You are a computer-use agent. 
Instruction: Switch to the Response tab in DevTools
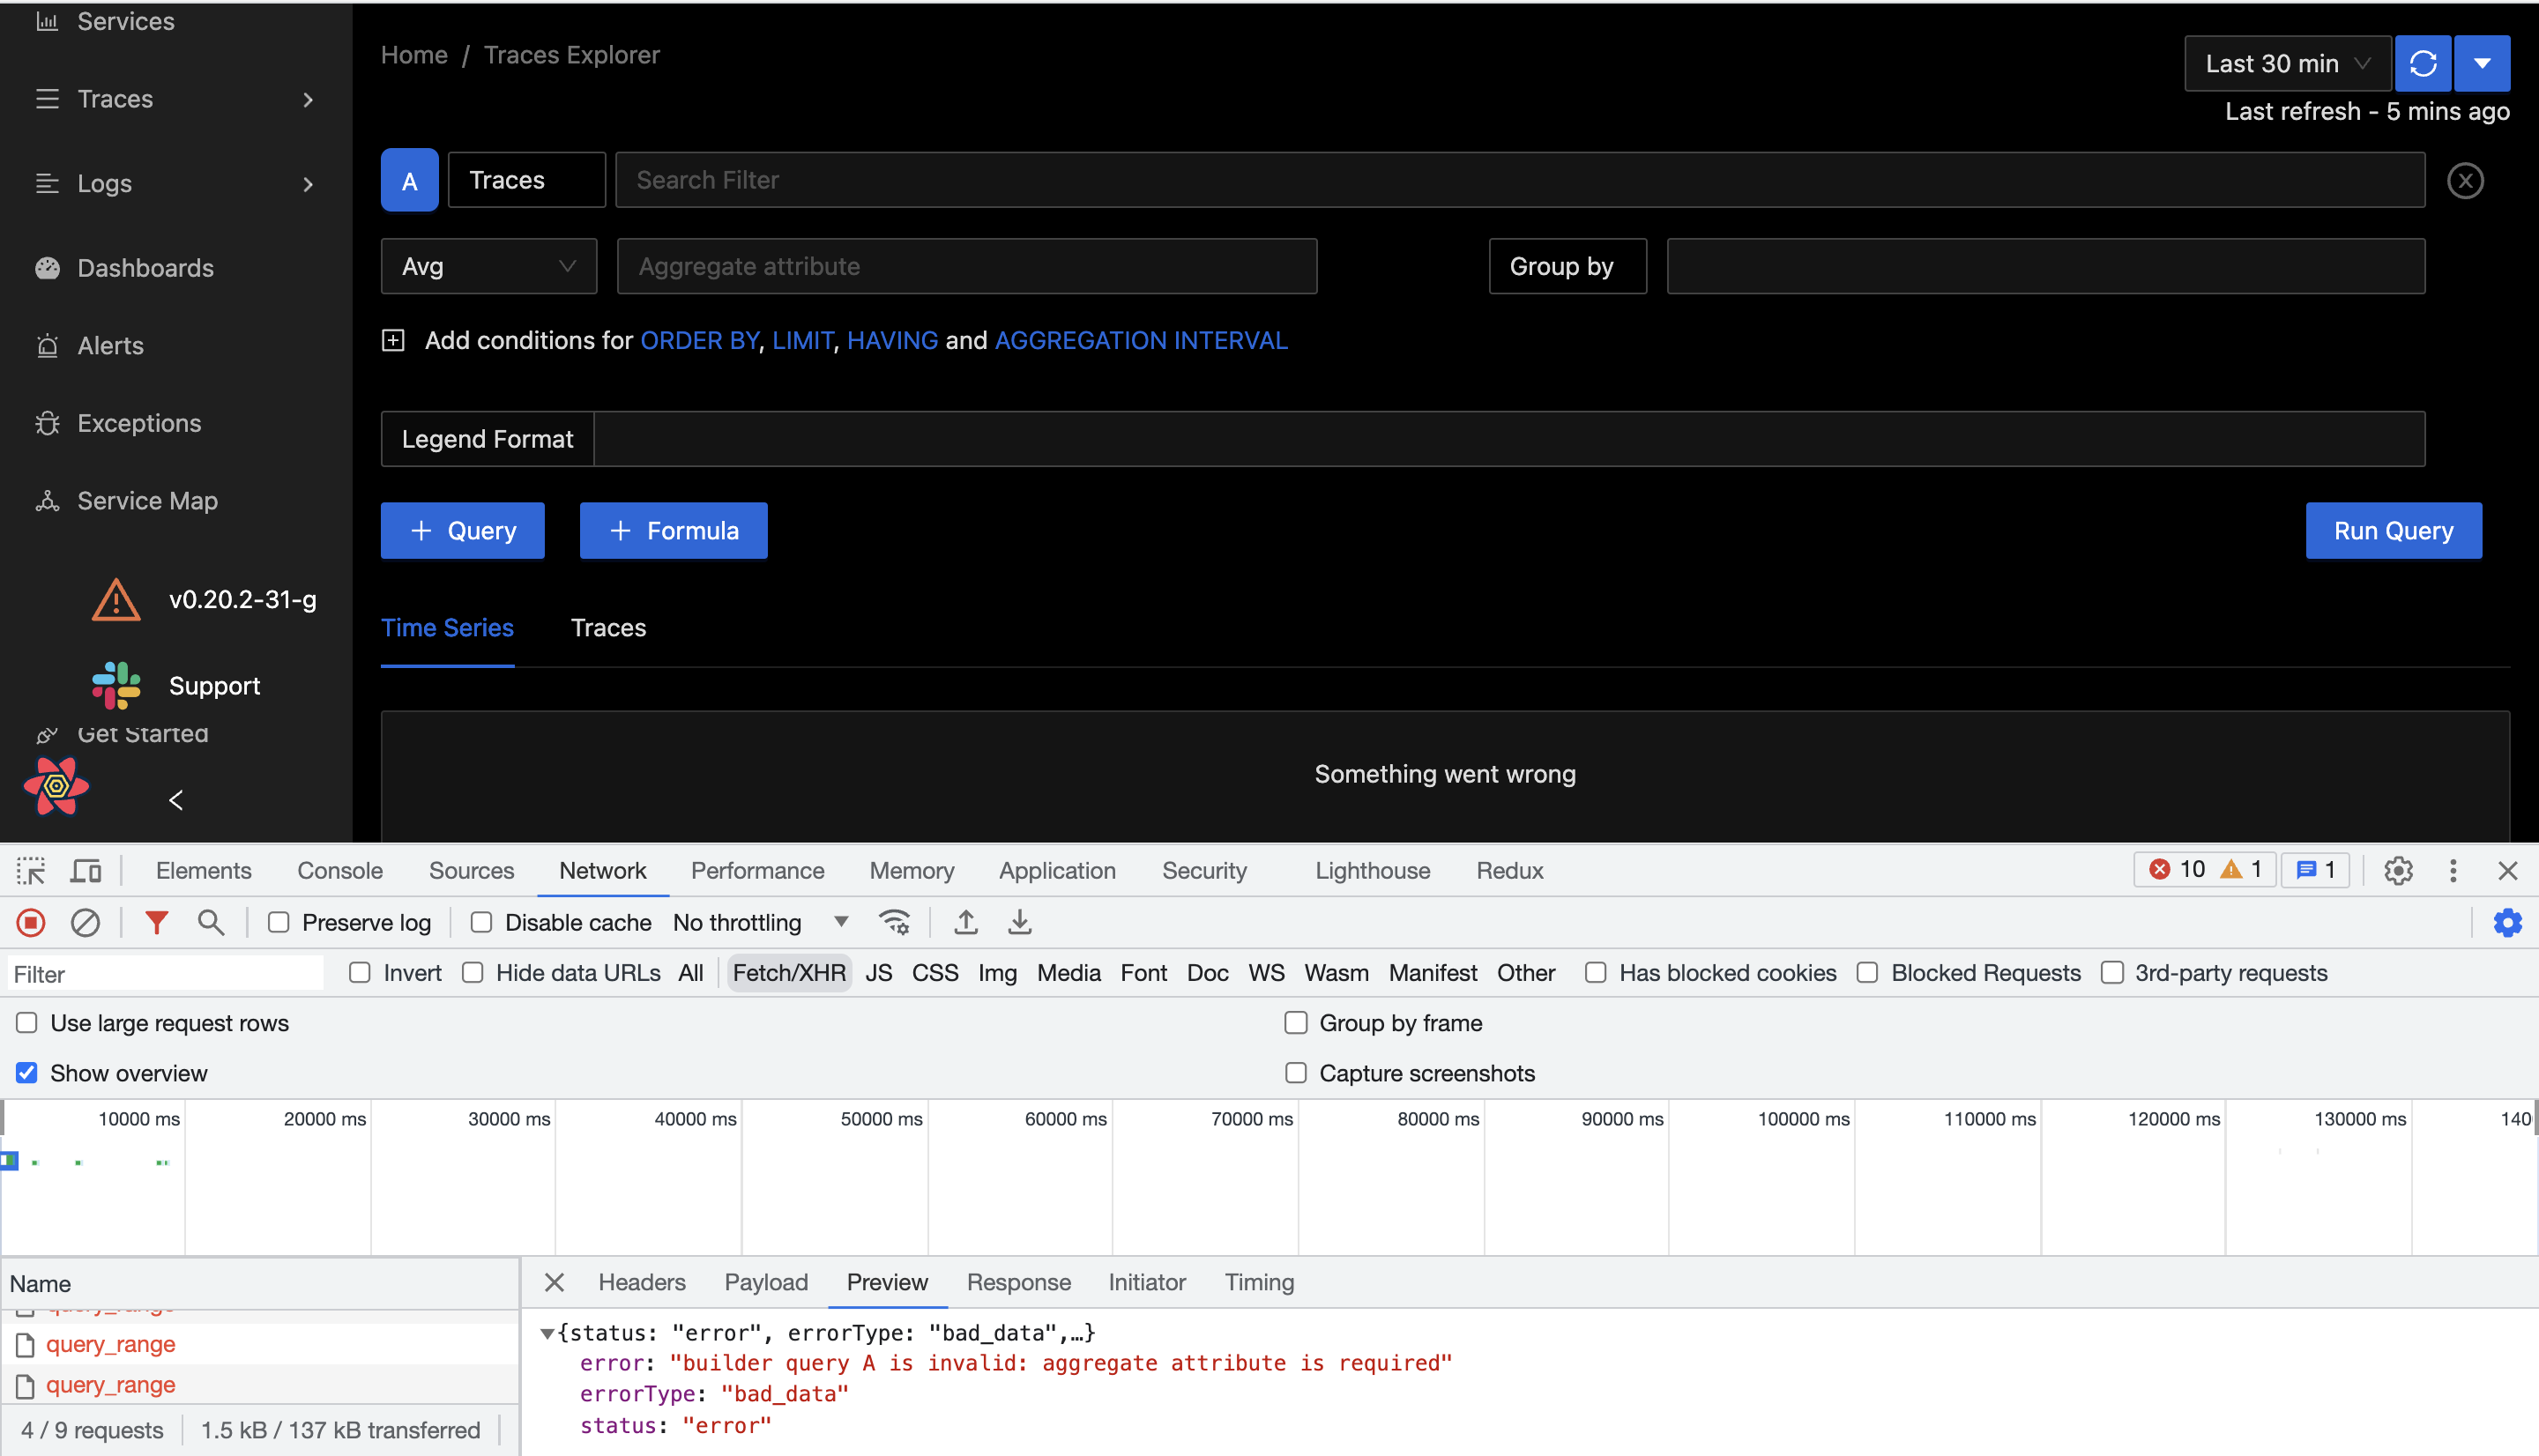tap(1018, 1282)
